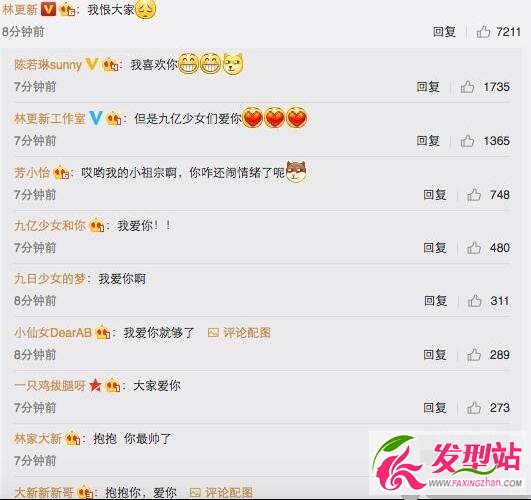View 评论配图 in 大新新新哥's comment
The width and height of the screenshot is (531, 500).
click(221, 492)
